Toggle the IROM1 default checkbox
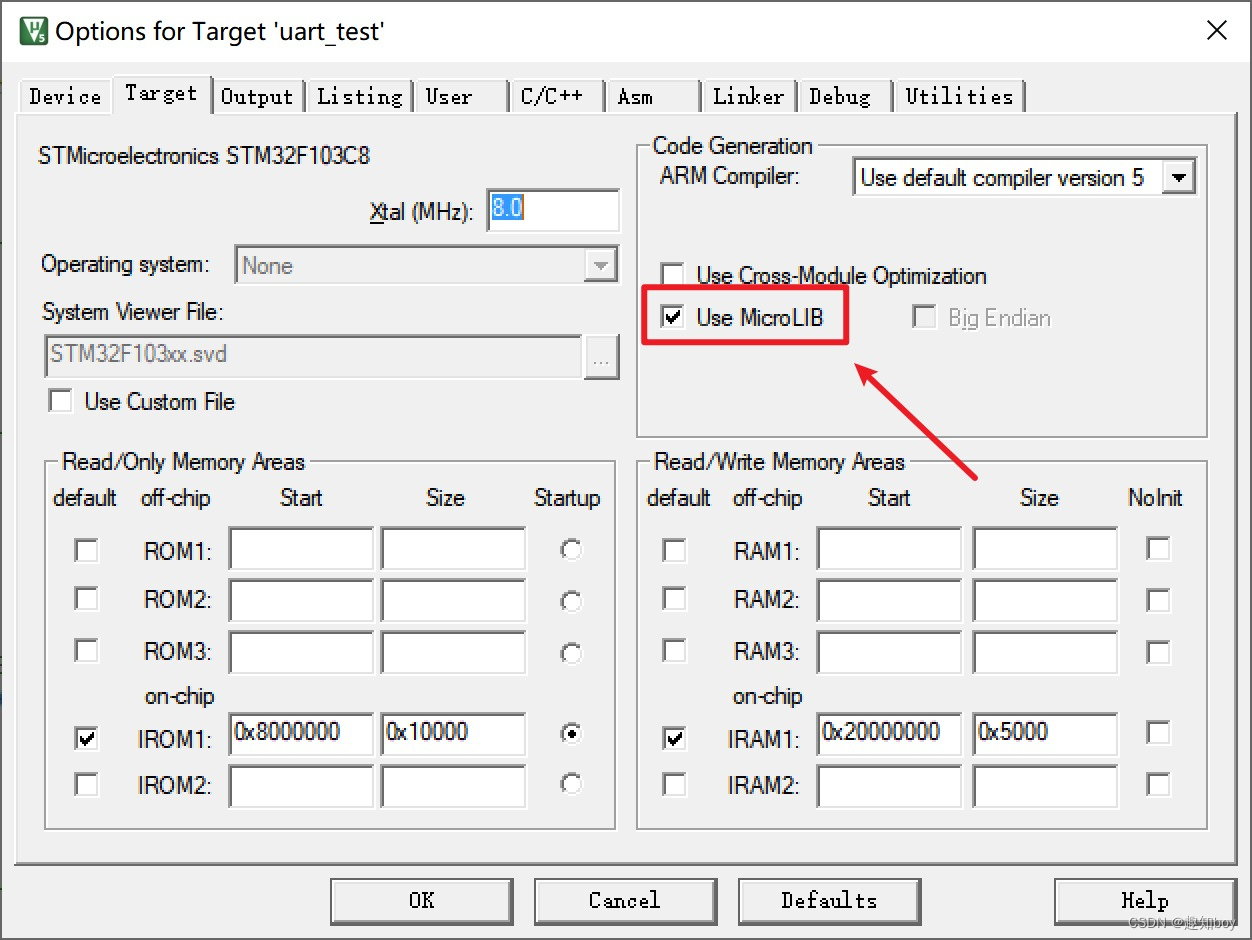The width and height of the screenshot is (1252, 940). (87, 738)
